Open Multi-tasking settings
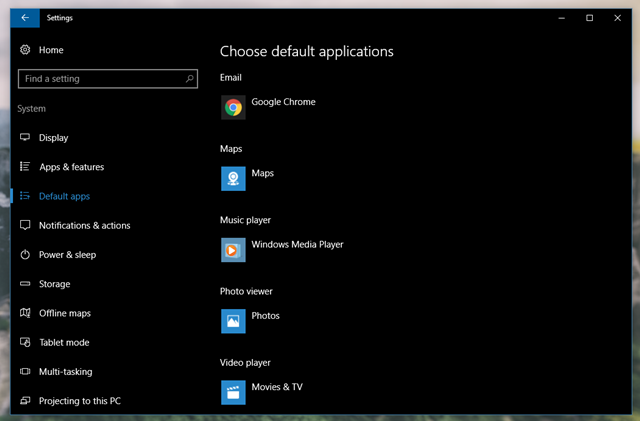 (x=66, y=372)
